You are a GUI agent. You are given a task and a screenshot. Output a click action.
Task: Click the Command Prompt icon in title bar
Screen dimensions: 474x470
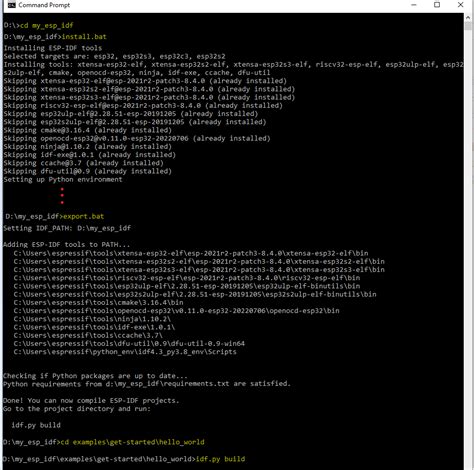[x=12, y=5]
